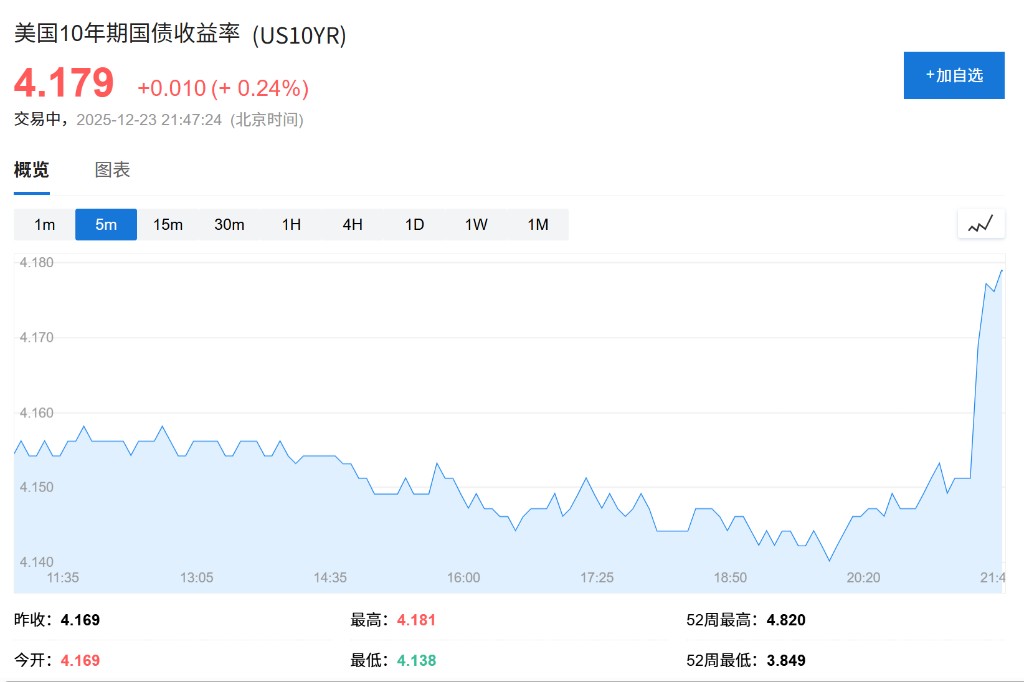
Task: Click the current yield value 4.179
Action: point(64,83)
